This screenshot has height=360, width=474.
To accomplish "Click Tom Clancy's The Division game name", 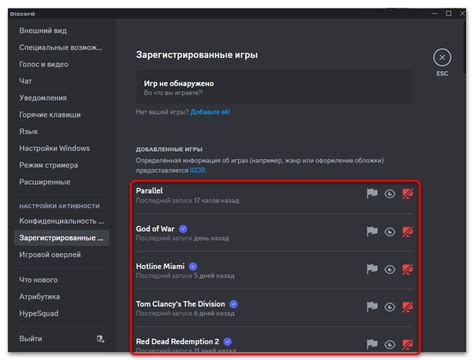I will coord(180,304).
